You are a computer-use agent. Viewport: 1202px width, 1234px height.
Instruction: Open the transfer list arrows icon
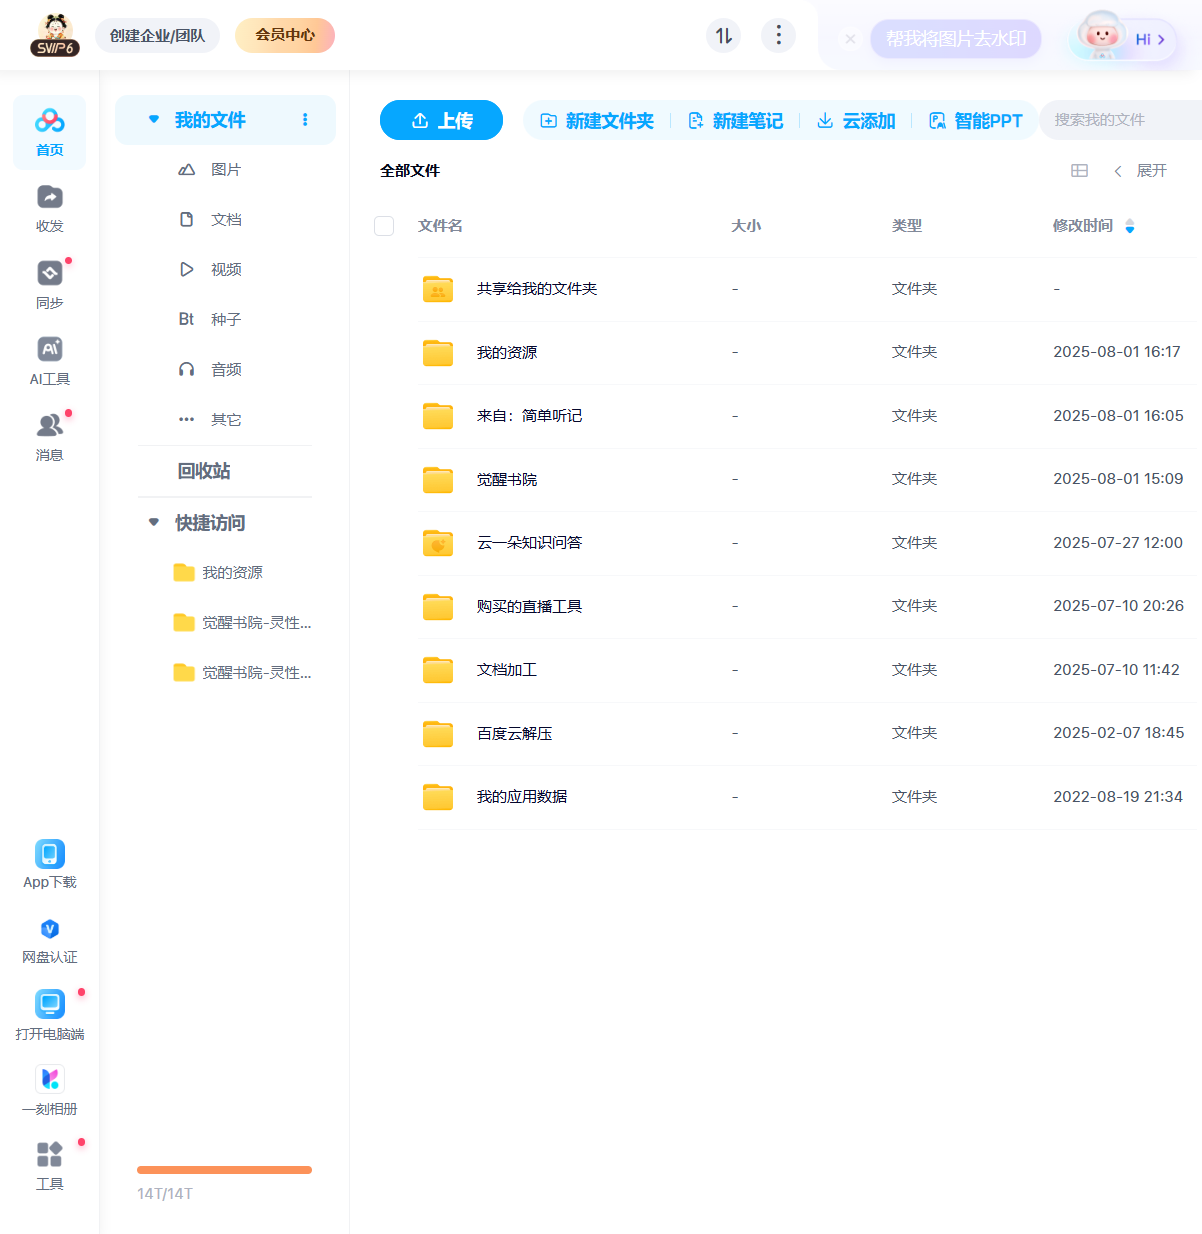[724, 36]
